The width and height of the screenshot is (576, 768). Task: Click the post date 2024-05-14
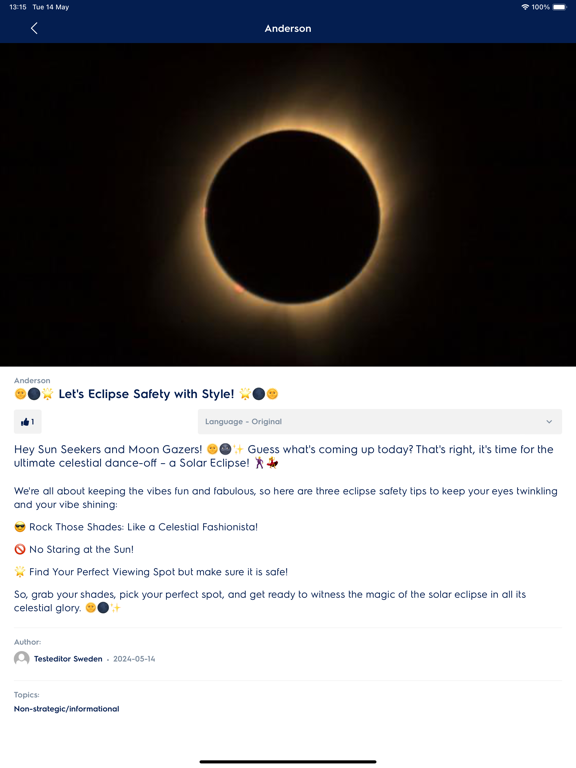coord(134,659)
